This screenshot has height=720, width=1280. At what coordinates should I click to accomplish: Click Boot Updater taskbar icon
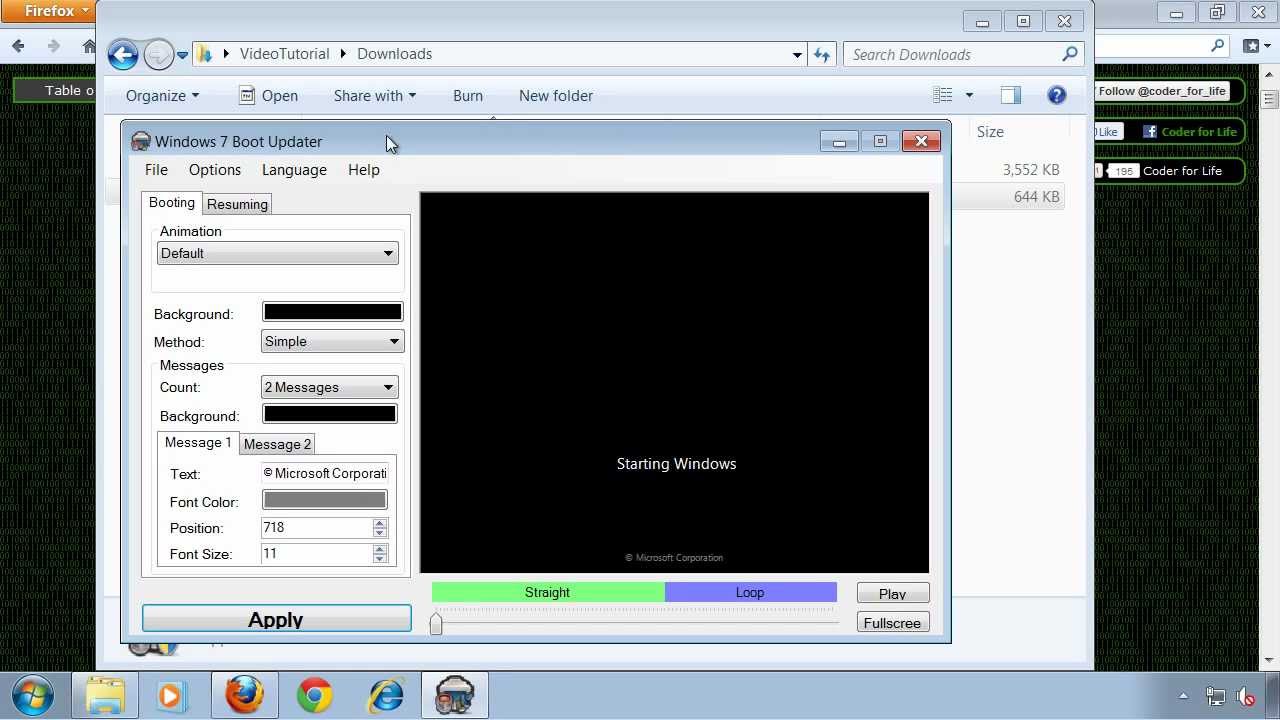click(x=454, y=696)
